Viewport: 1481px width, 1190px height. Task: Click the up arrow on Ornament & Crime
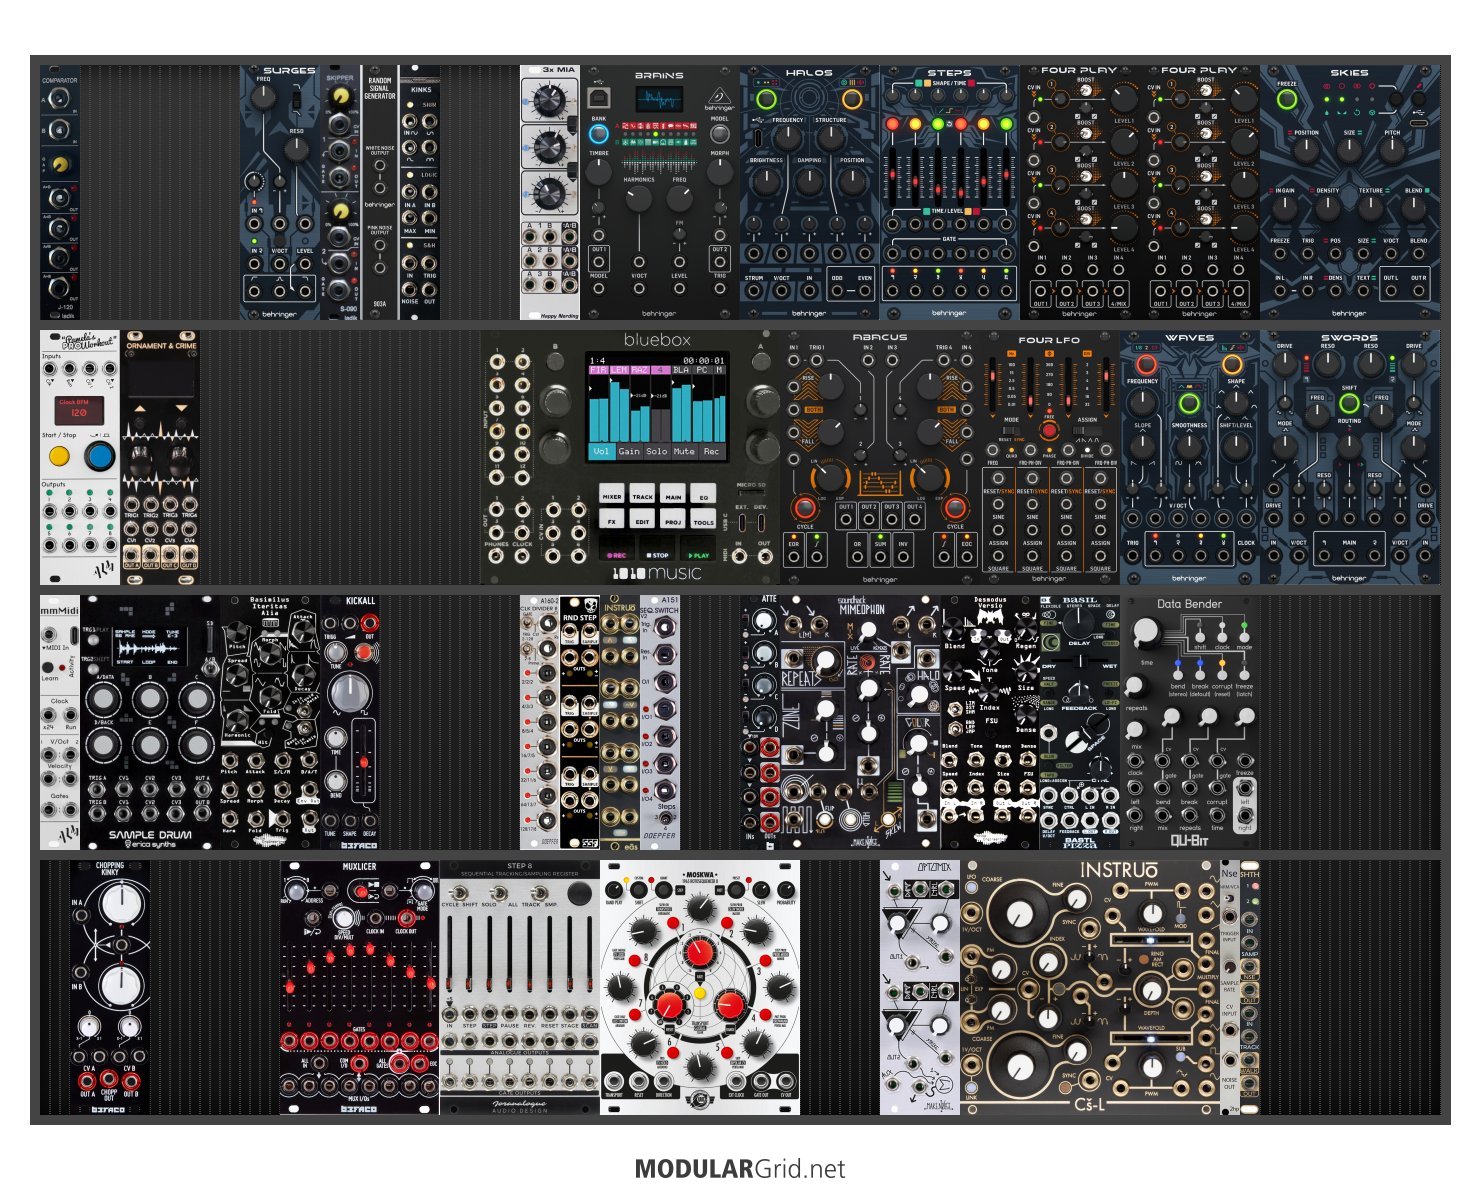(x=140, y=410)
